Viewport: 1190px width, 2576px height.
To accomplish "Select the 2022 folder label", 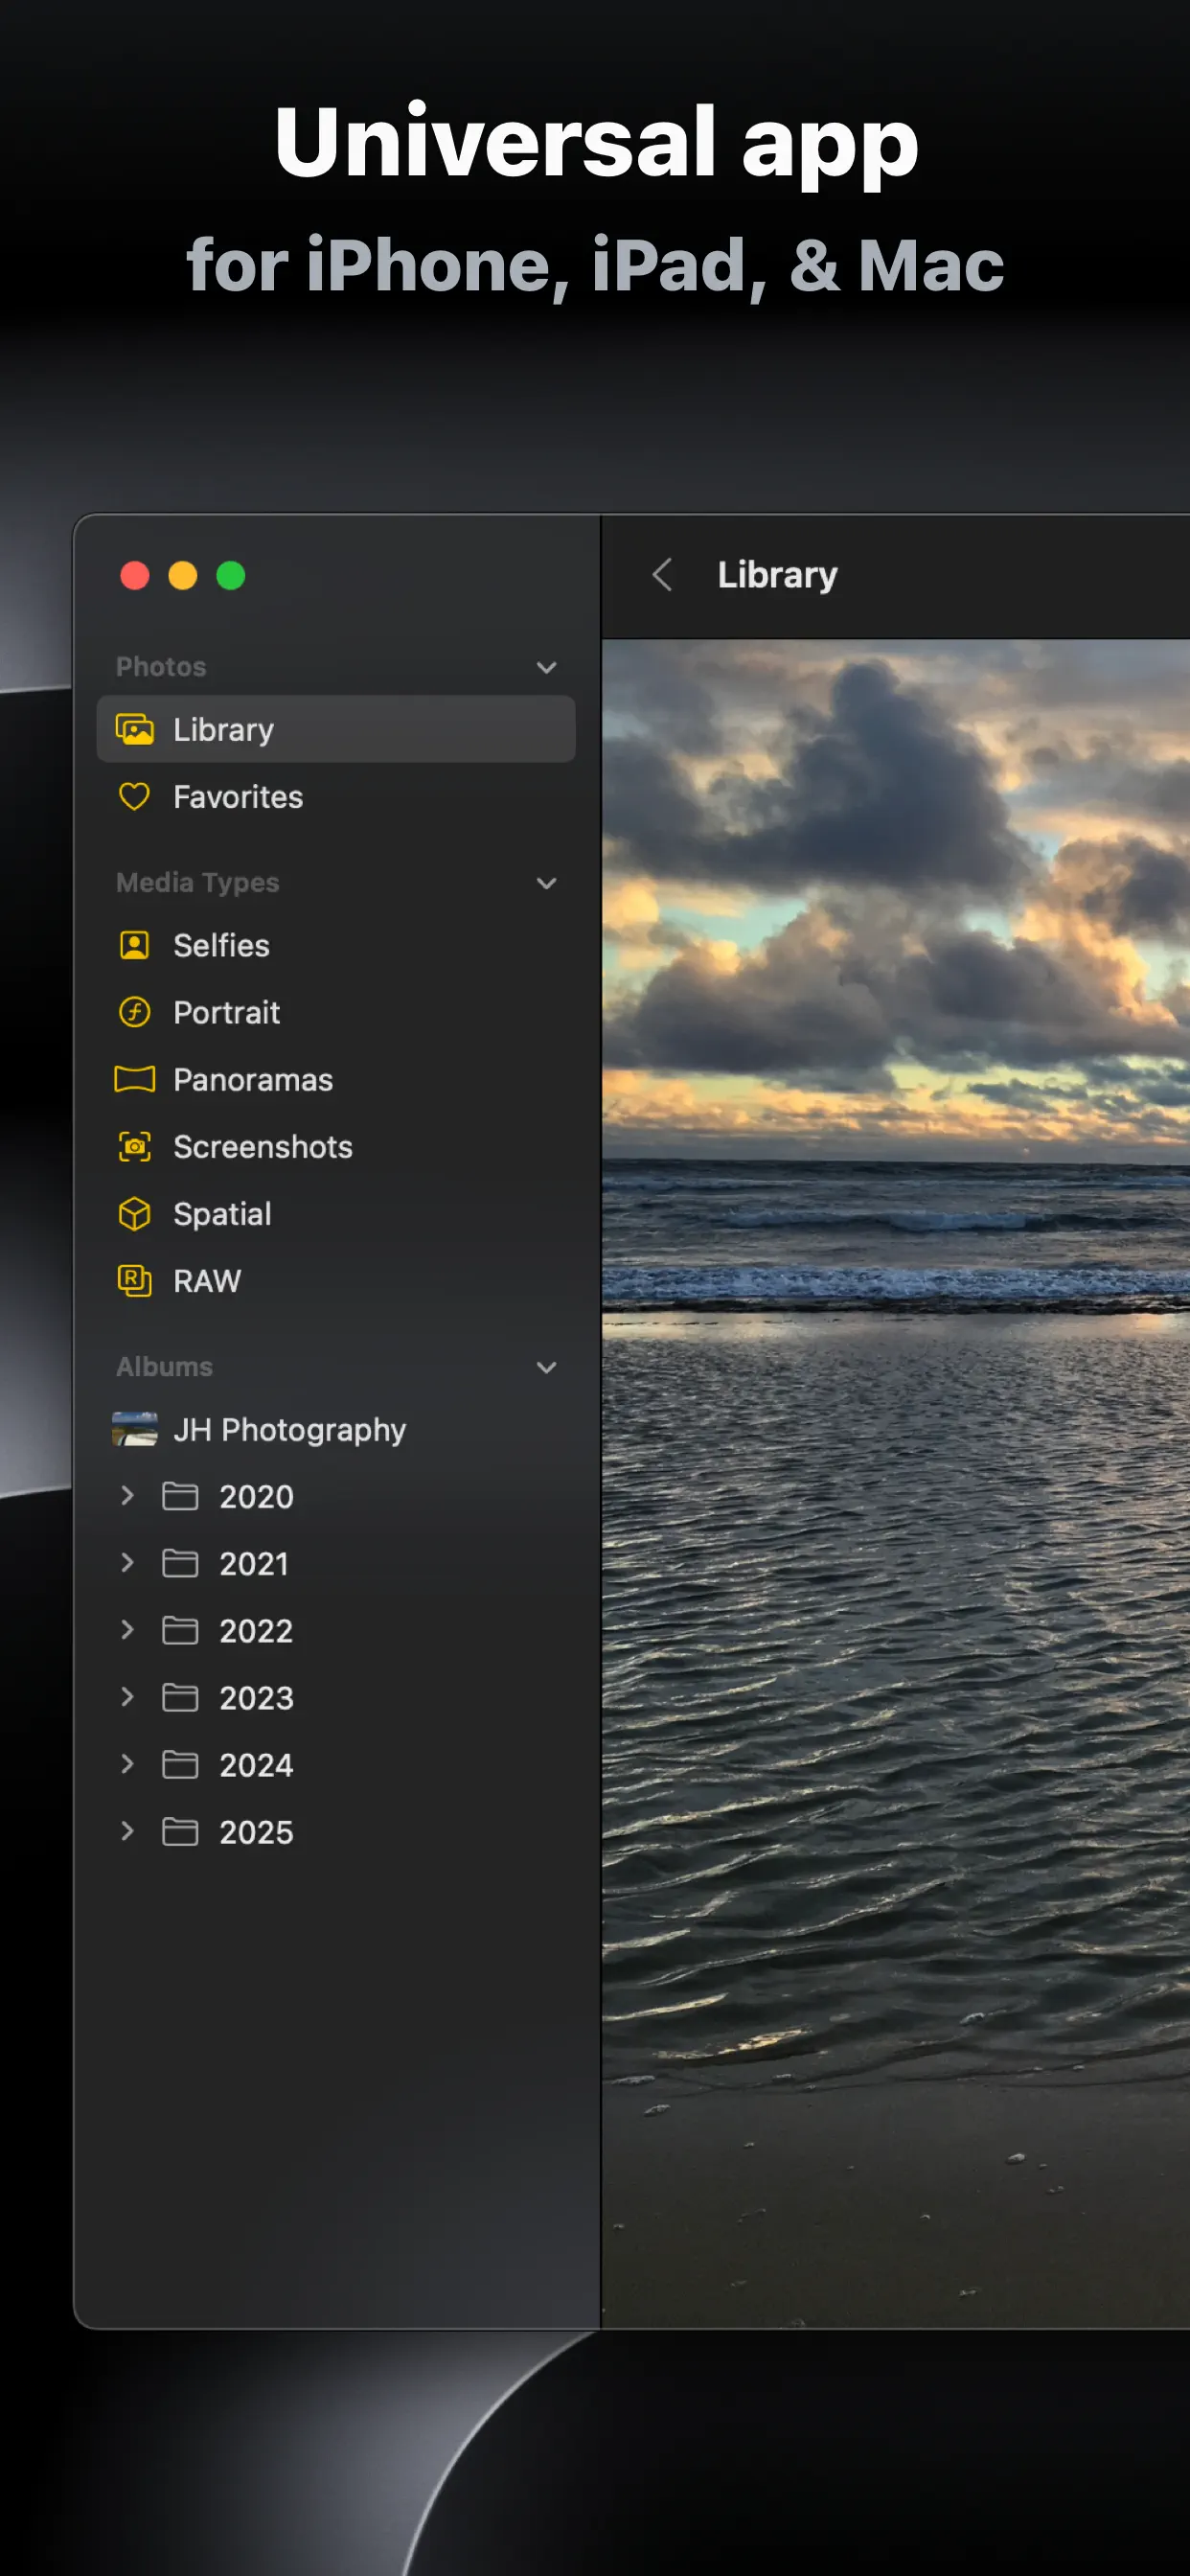I will [x=256, y=1630].
